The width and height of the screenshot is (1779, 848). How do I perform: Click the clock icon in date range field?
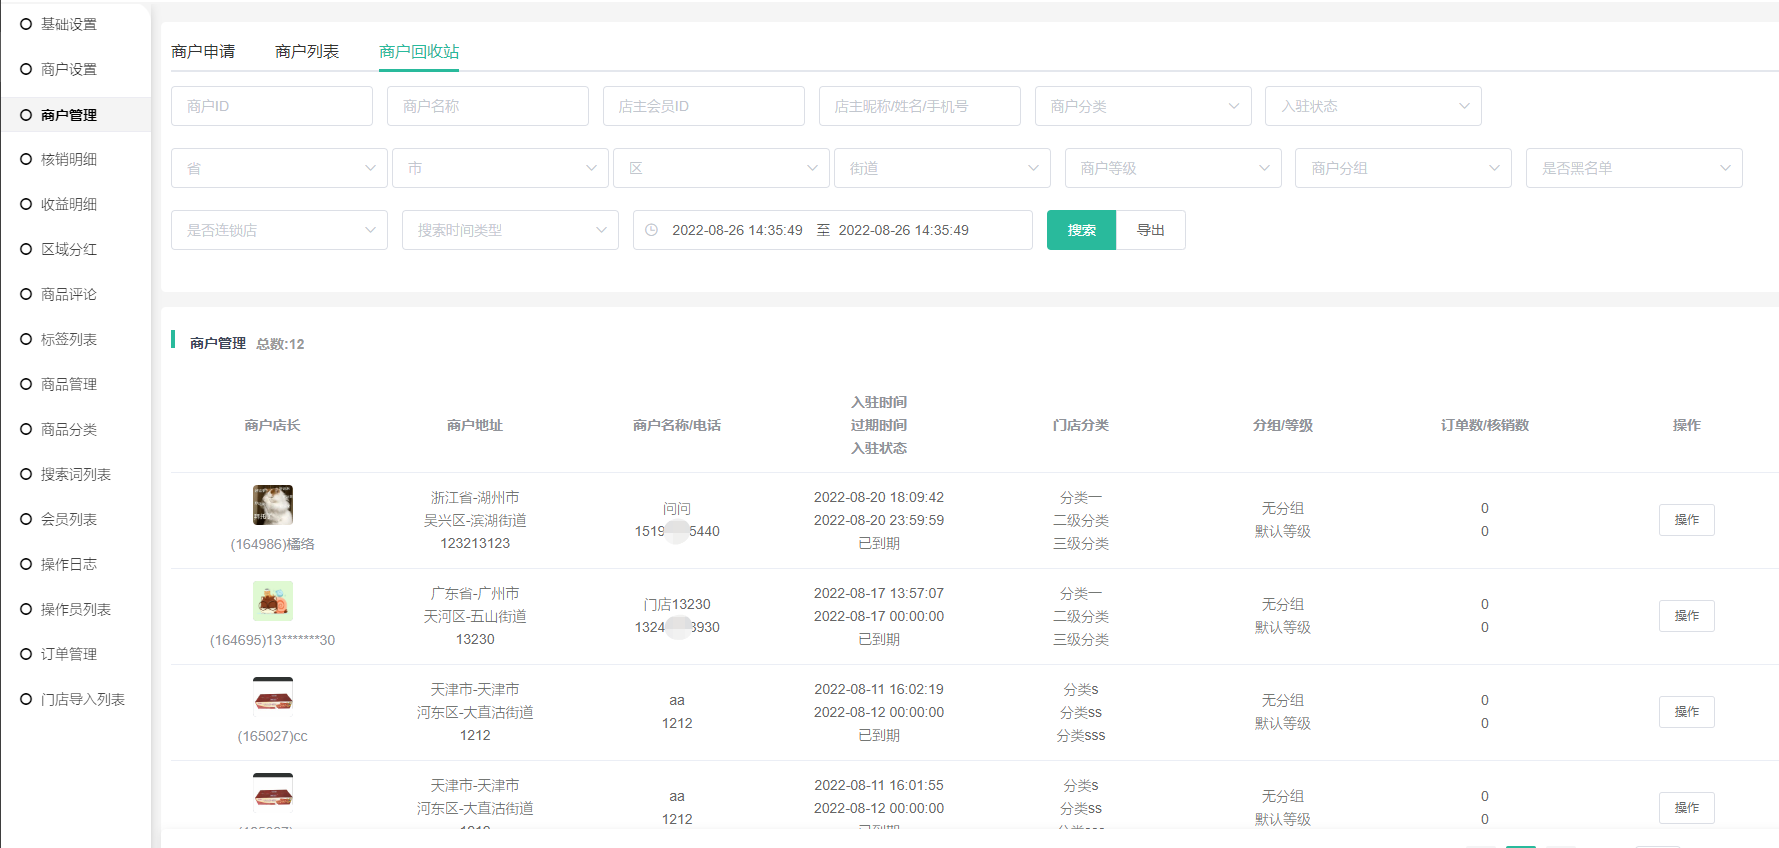coord(652,230)
